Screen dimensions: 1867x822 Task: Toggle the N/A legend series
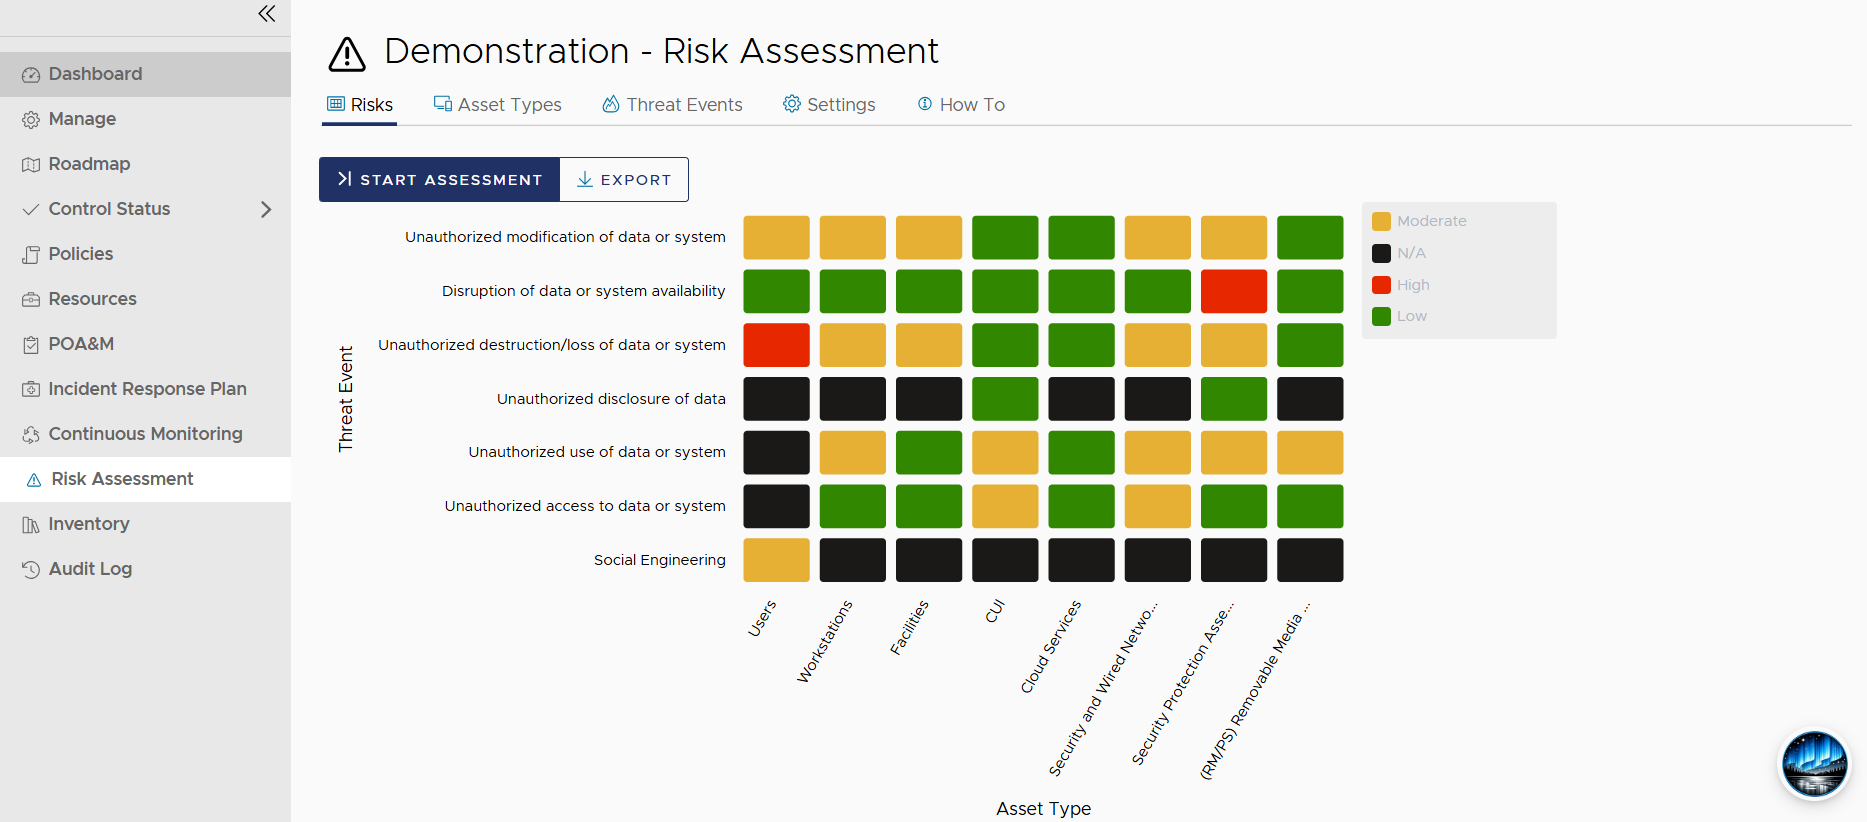[x=1399, y=253]
